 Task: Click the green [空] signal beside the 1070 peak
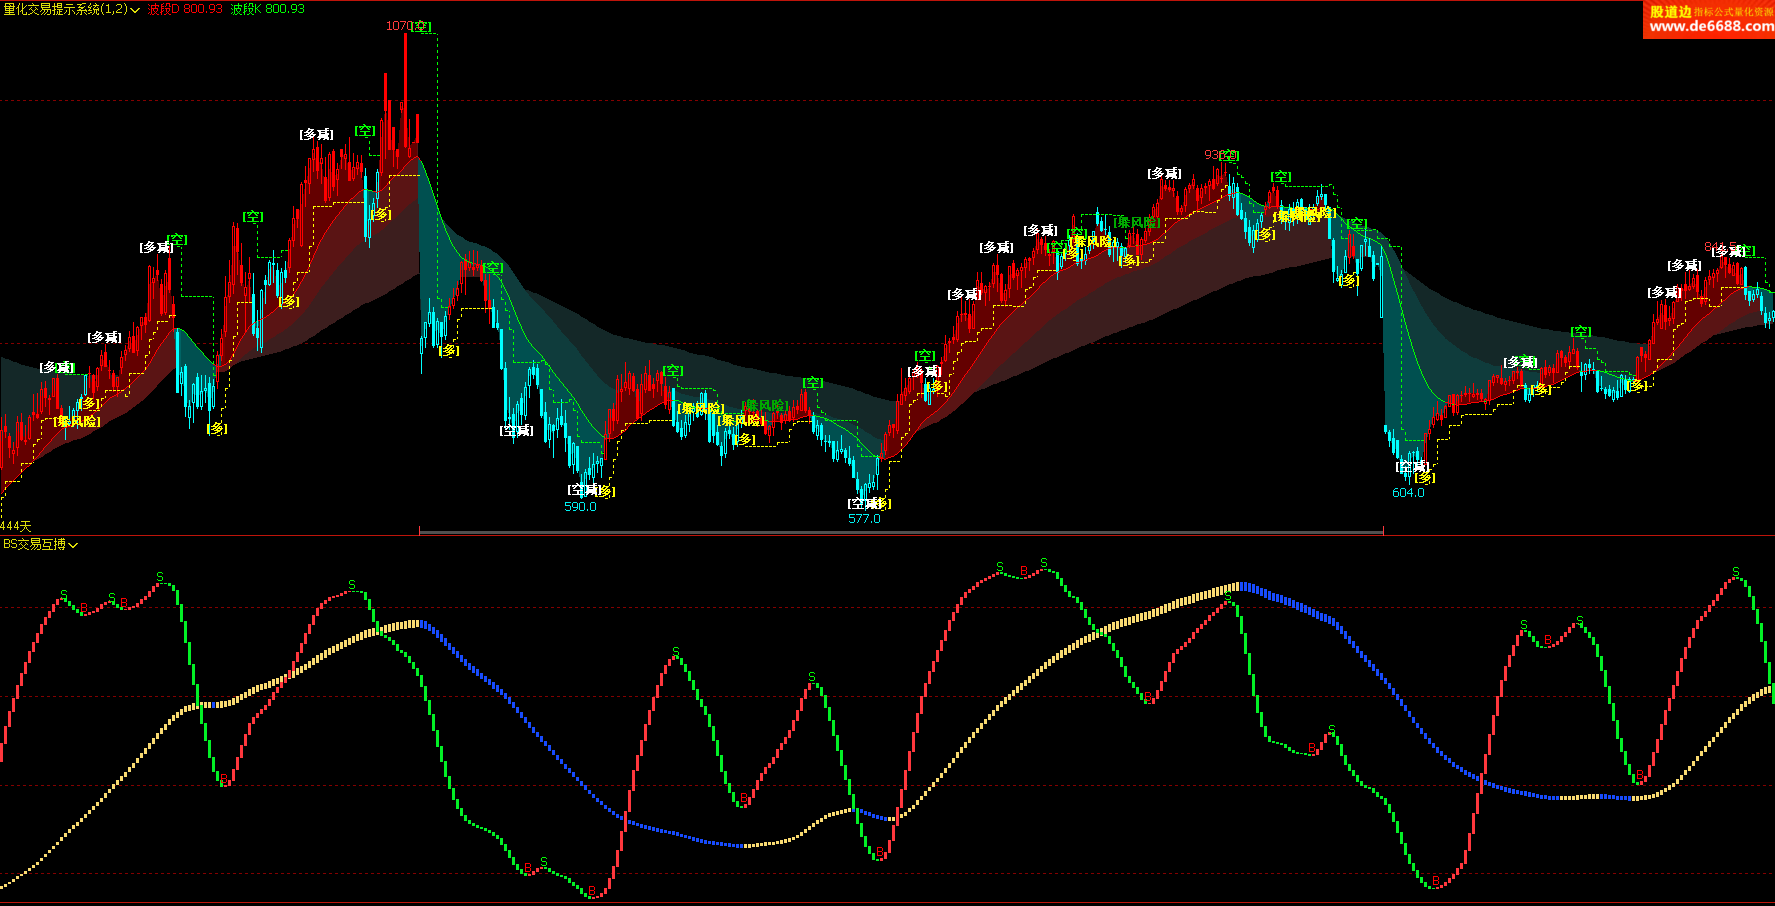point(422,27)
